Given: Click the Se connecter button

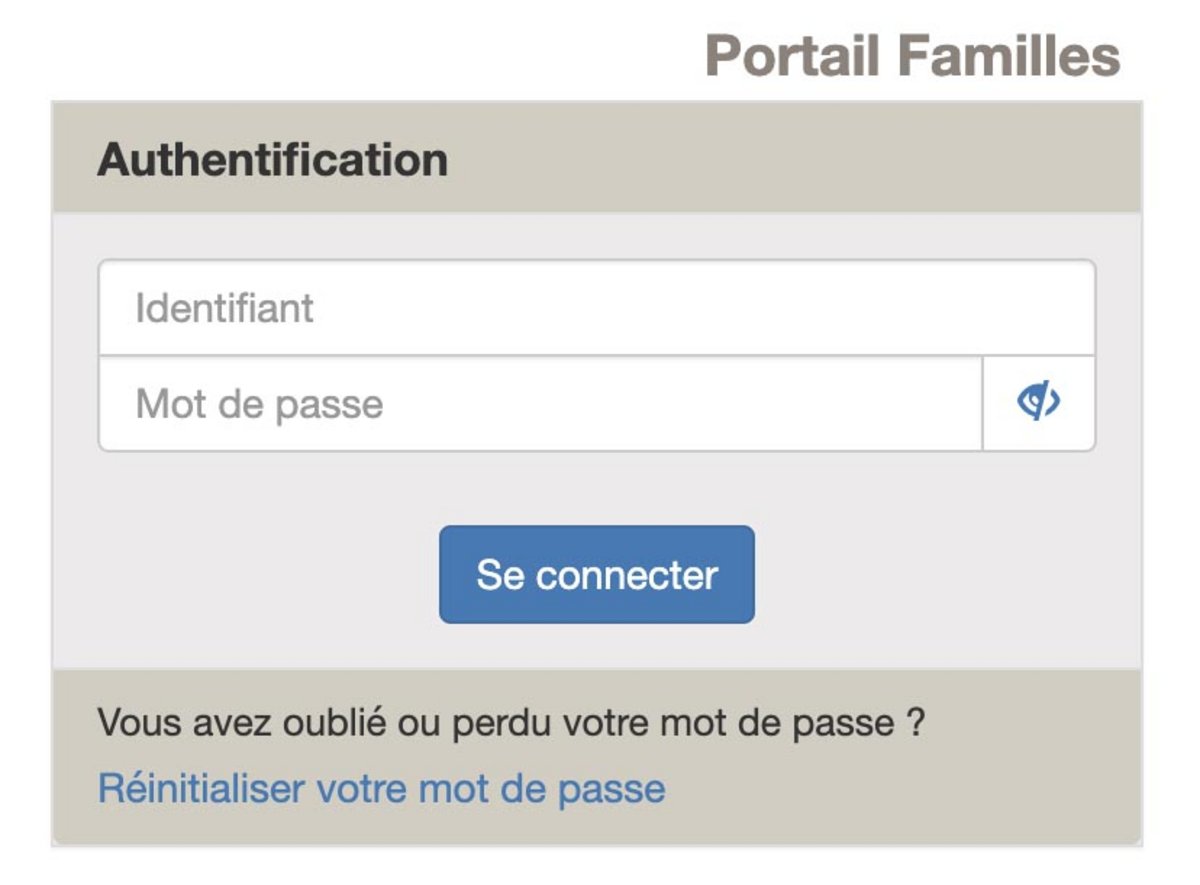Looking at the screenshot, I should (597, 575).
